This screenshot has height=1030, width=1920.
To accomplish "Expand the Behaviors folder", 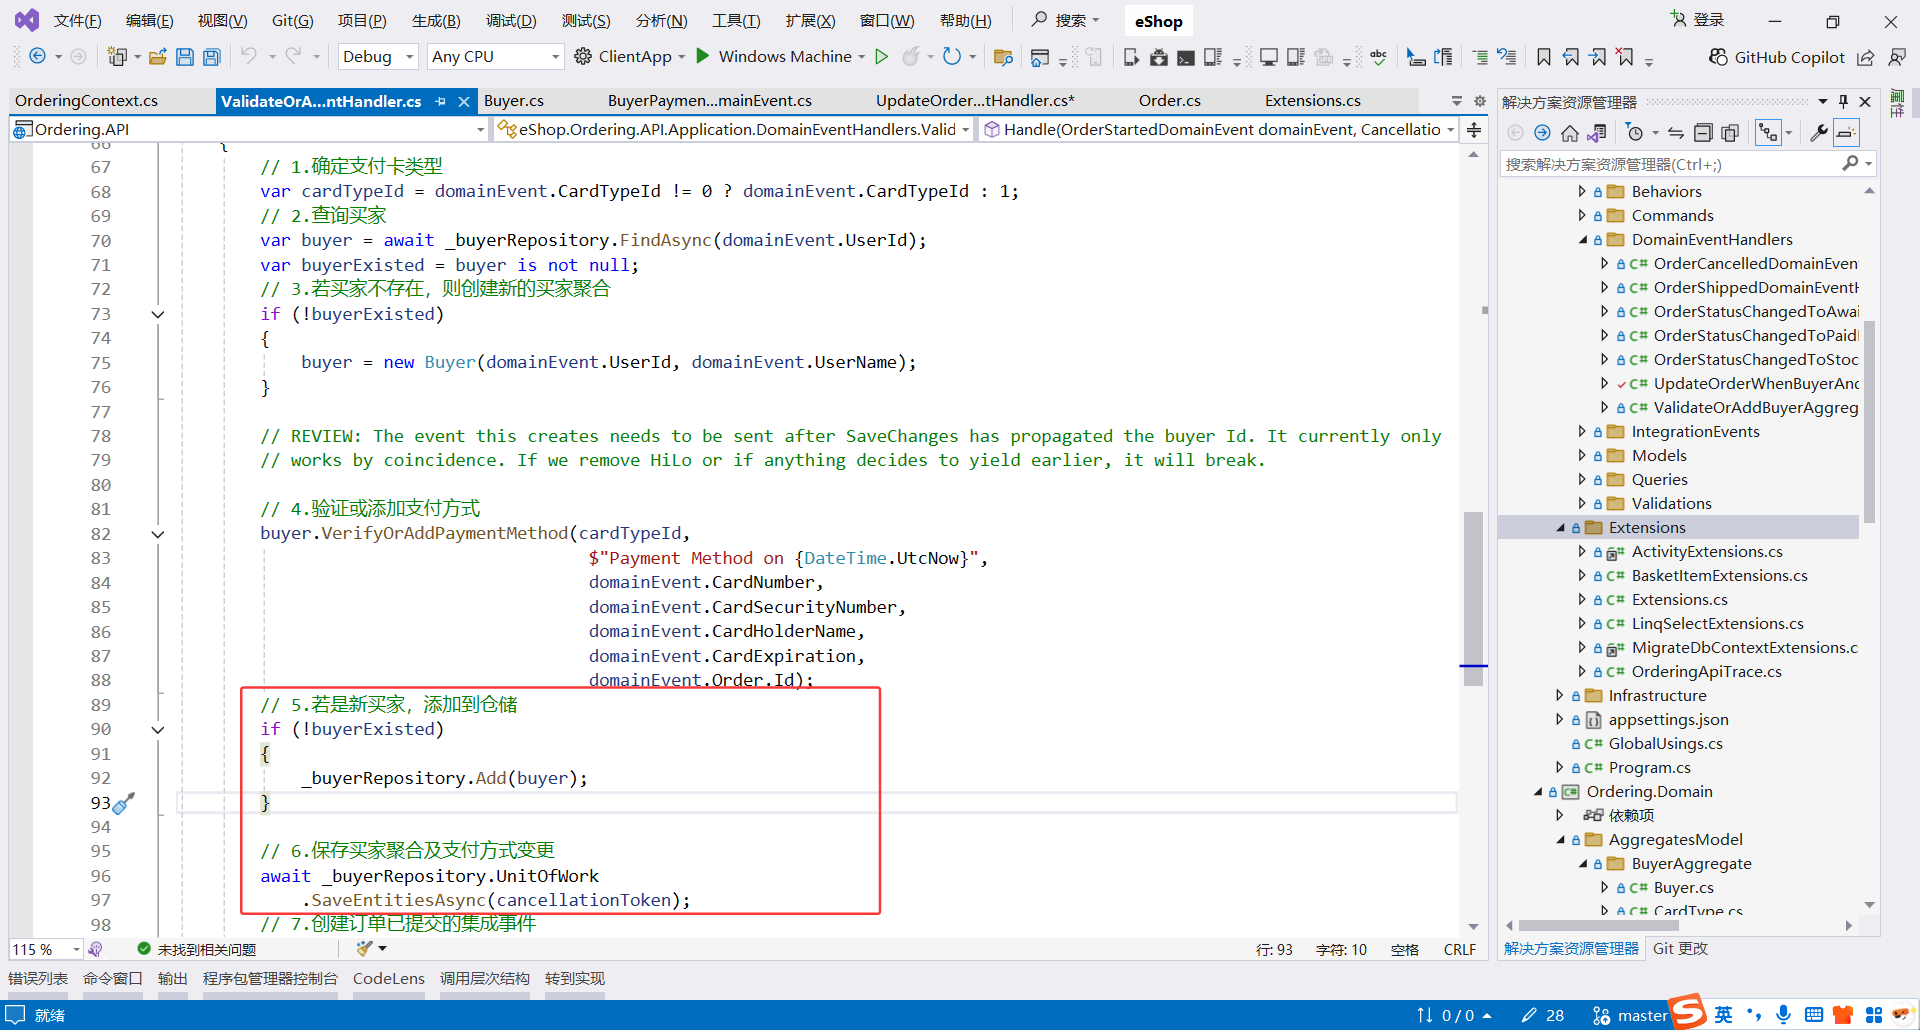I will tap(1581, 191).
